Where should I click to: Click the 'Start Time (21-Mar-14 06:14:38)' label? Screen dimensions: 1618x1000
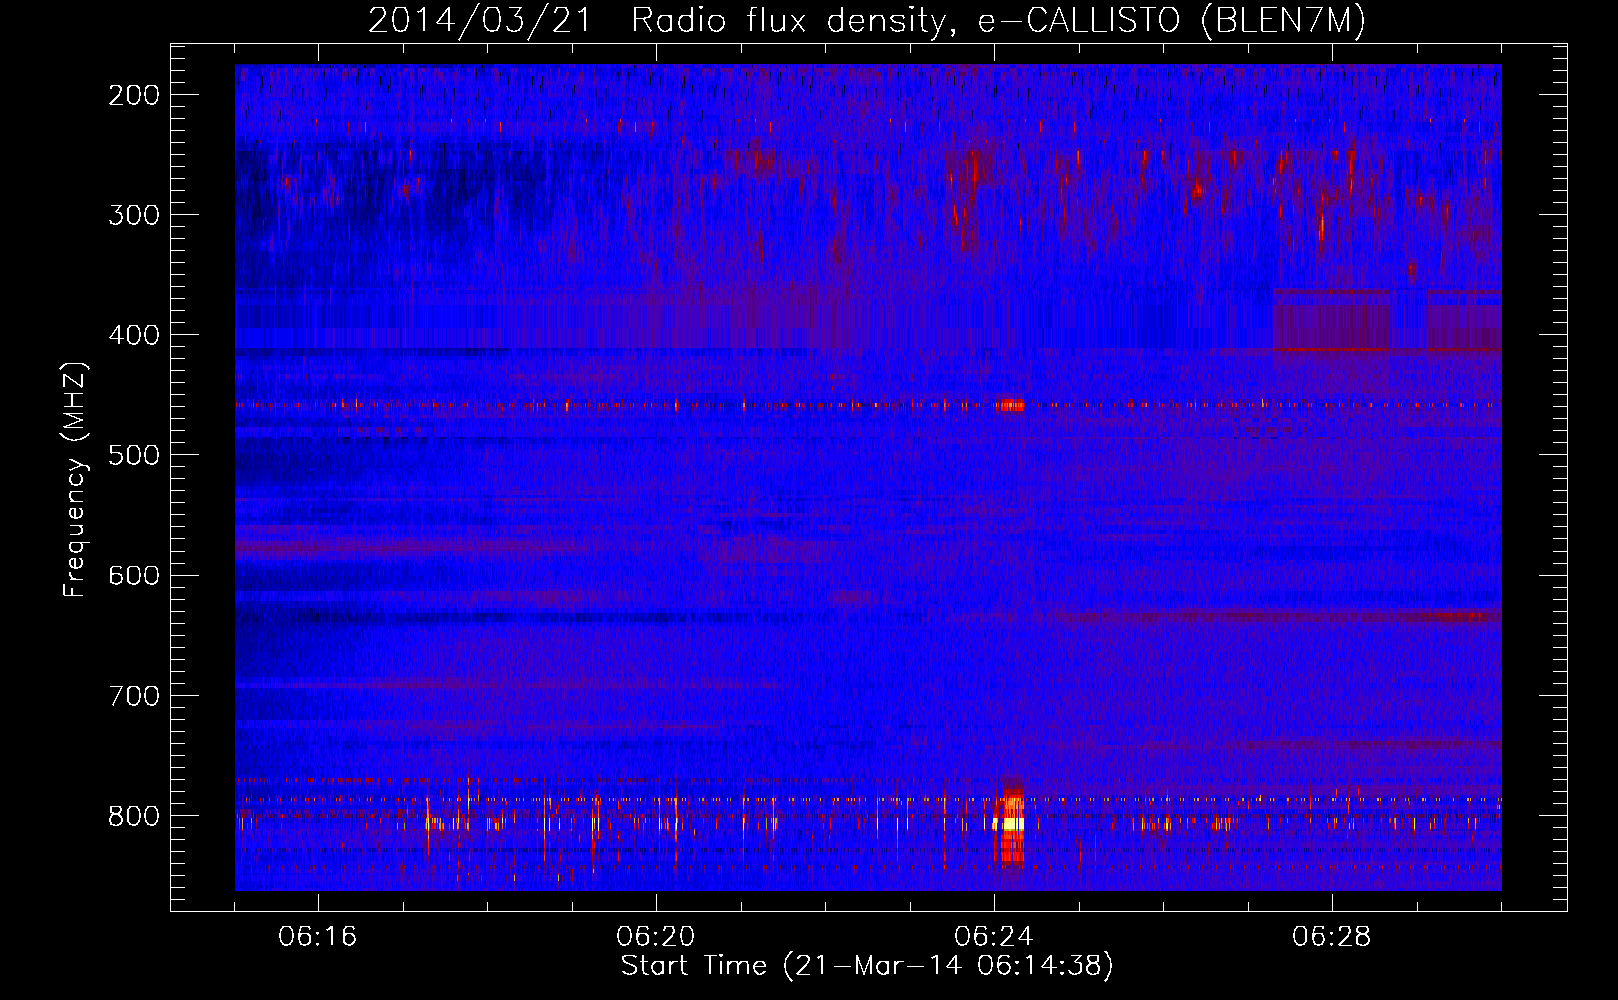(x=867, y=966)
